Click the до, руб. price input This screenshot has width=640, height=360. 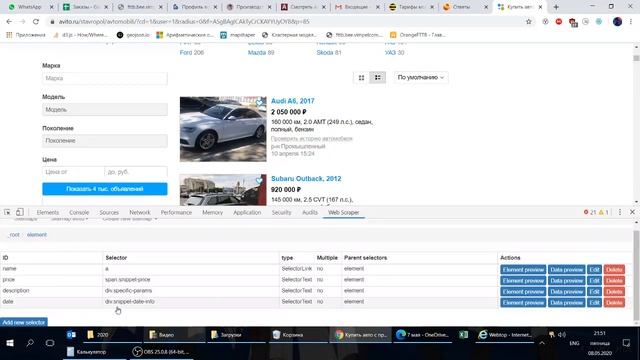coord(136,172)
